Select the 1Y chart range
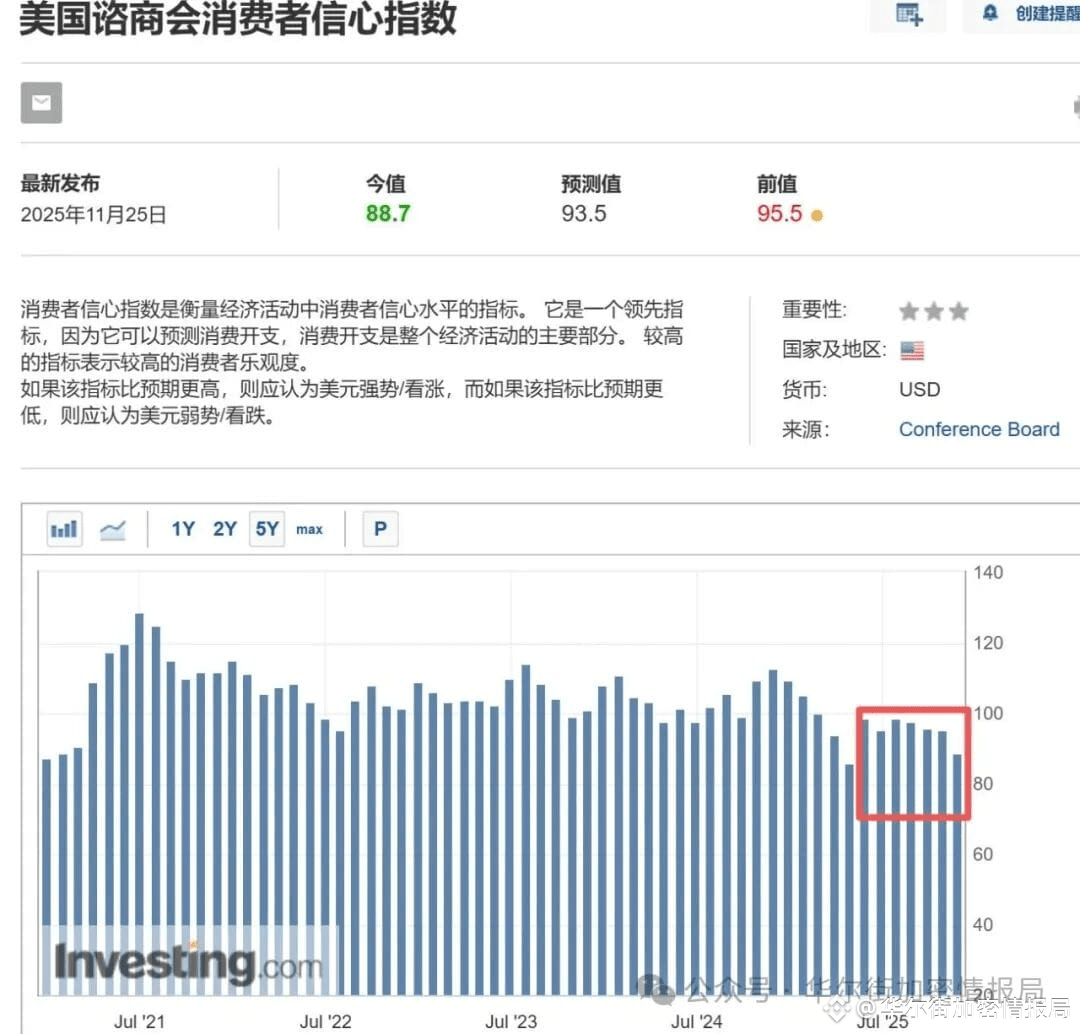This screenshot has width=1080, height=1034. [182, 528]
